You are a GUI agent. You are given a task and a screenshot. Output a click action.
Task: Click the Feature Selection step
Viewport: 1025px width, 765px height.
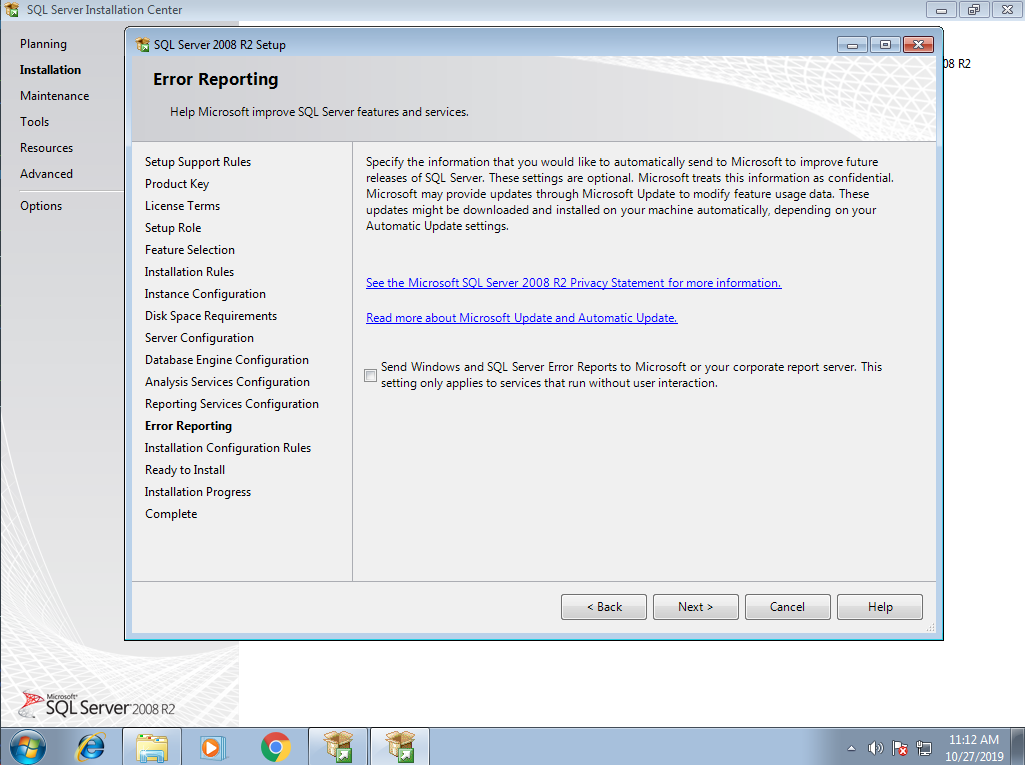[x=190, y=250]
